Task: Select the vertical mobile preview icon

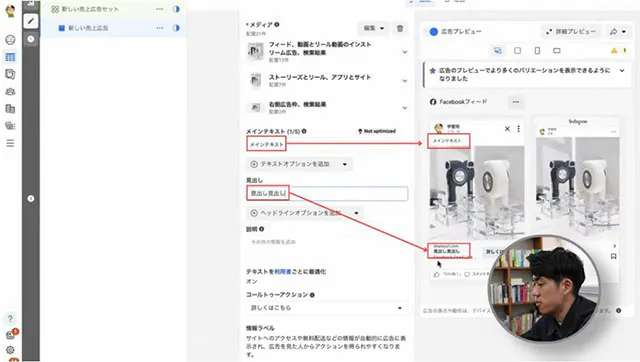Action: [x=537, y=51]
